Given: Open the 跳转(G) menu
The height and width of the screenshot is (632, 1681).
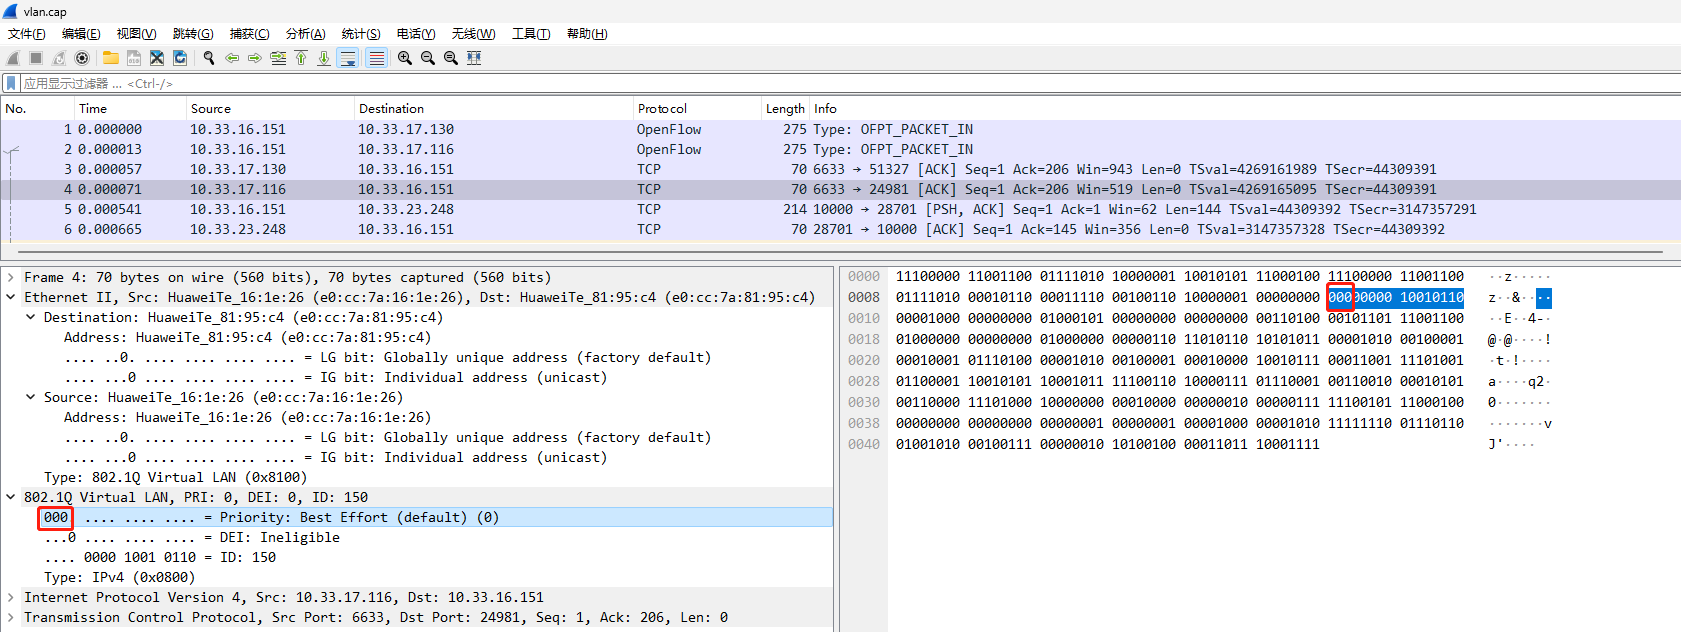Looking at the screenshot, I should [x=193, y=34].
